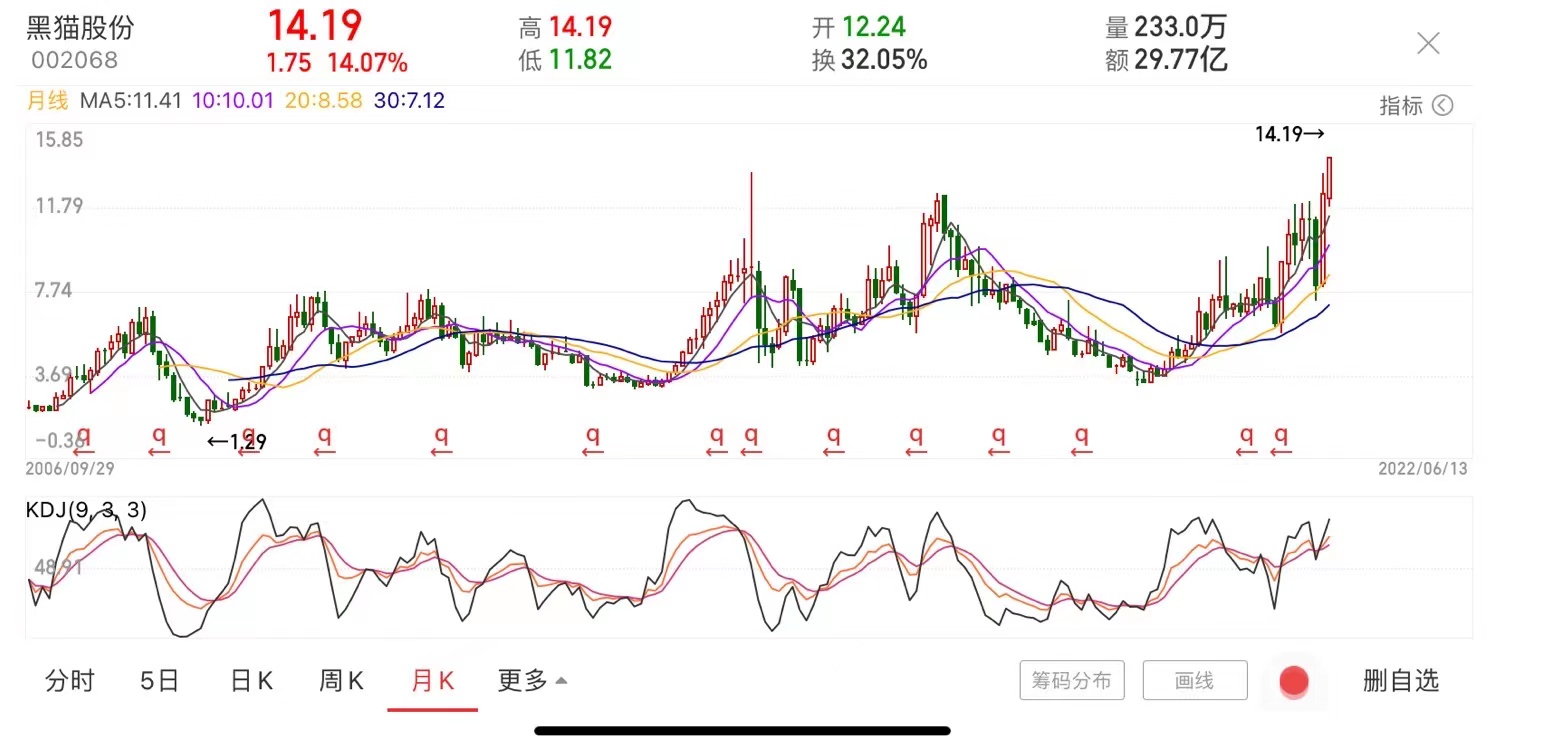Image resolution: width=1554 pixels, height=750 pixels.
Task: Click the MA5:11.41 moving average label
Action: 130,101
